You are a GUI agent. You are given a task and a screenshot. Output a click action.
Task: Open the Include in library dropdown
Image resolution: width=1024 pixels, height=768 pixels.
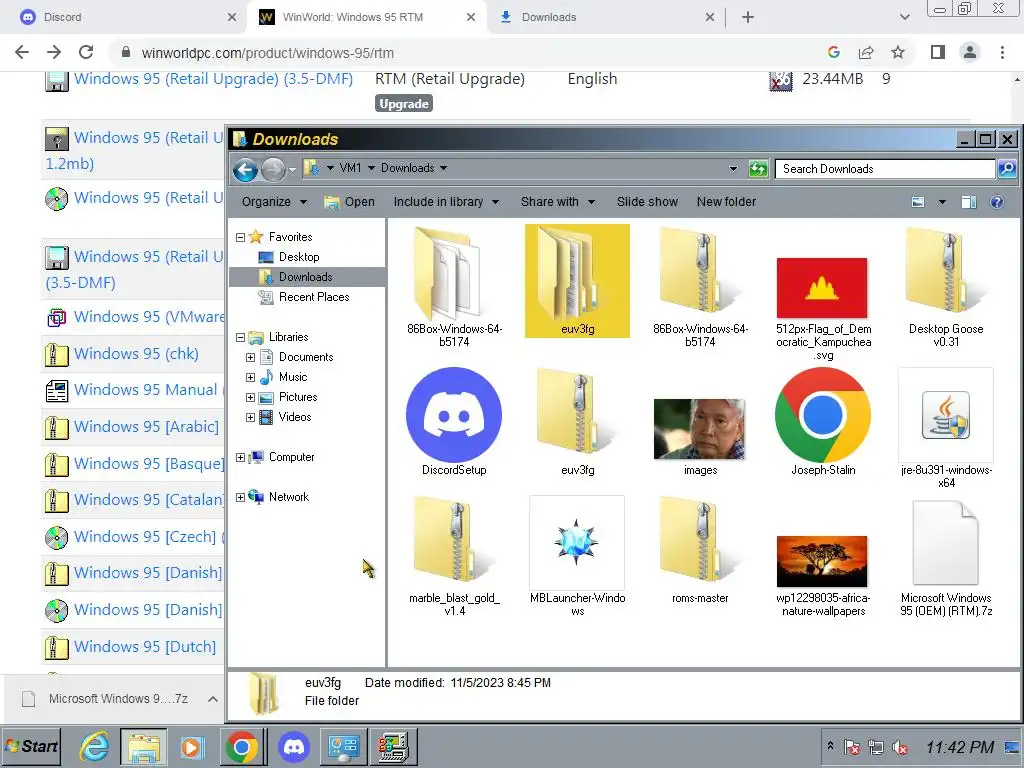(x=446, y=202)
